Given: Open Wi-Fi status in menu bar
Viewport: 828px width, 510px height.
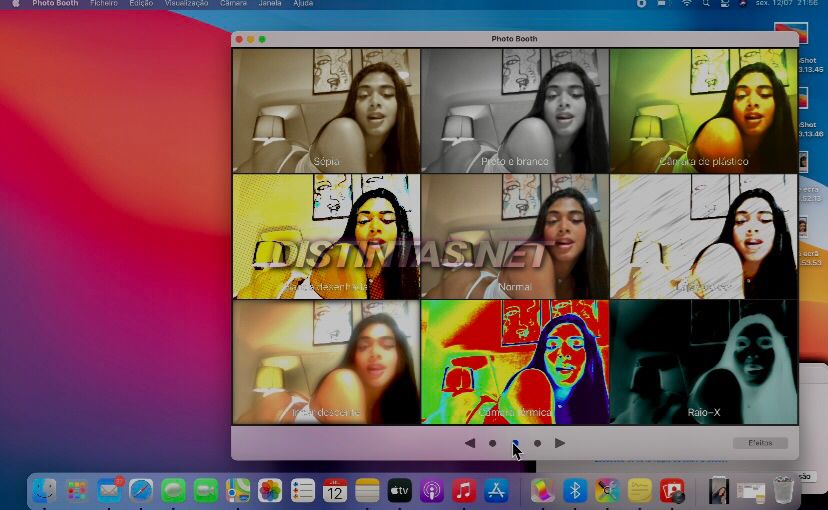Looking at the screenshot, I should (x=686, y=3).
